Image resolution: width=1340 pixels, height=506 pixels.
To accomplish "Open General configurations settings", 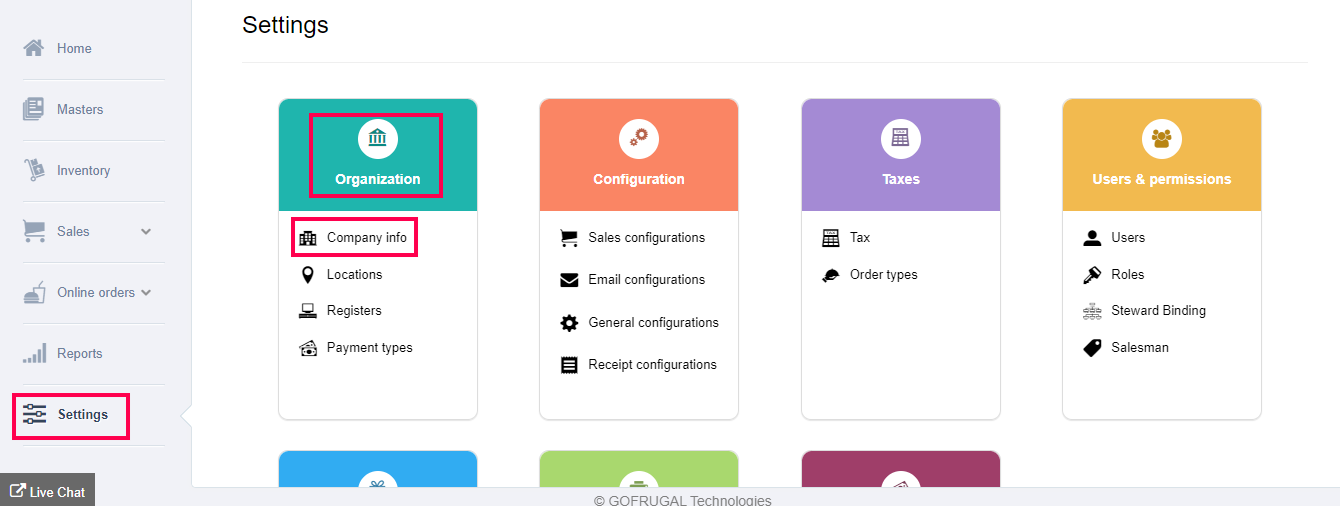I will pos(653,323).
